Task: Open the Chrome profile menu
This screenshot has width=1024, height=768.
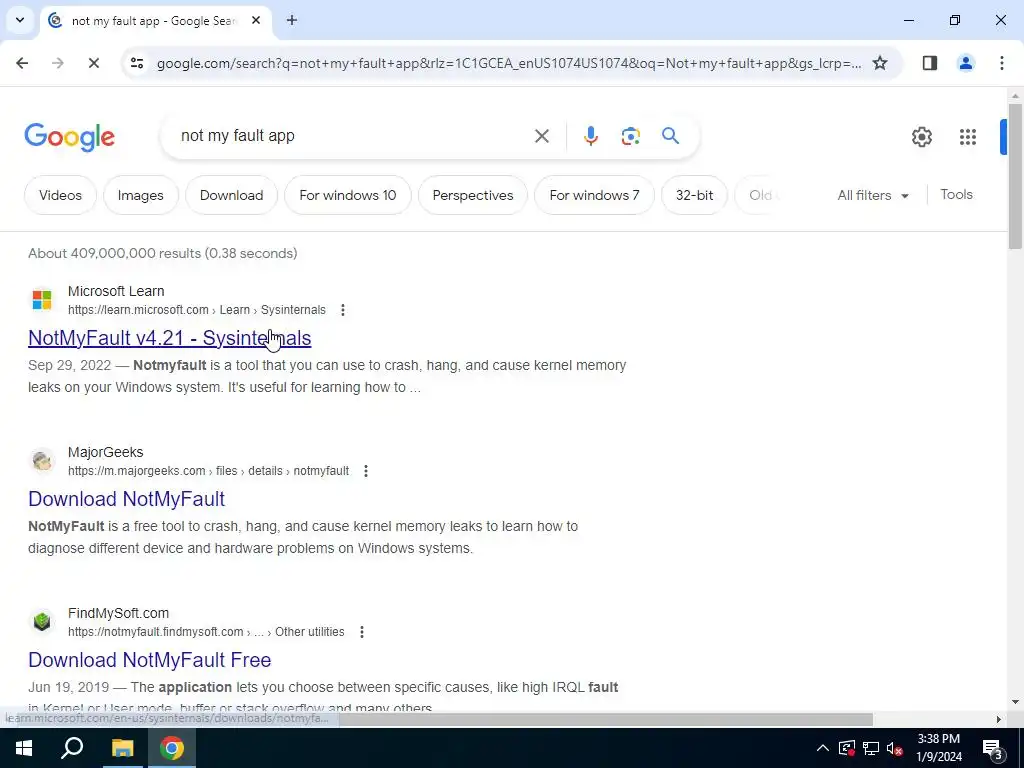Action: (965, 63)
